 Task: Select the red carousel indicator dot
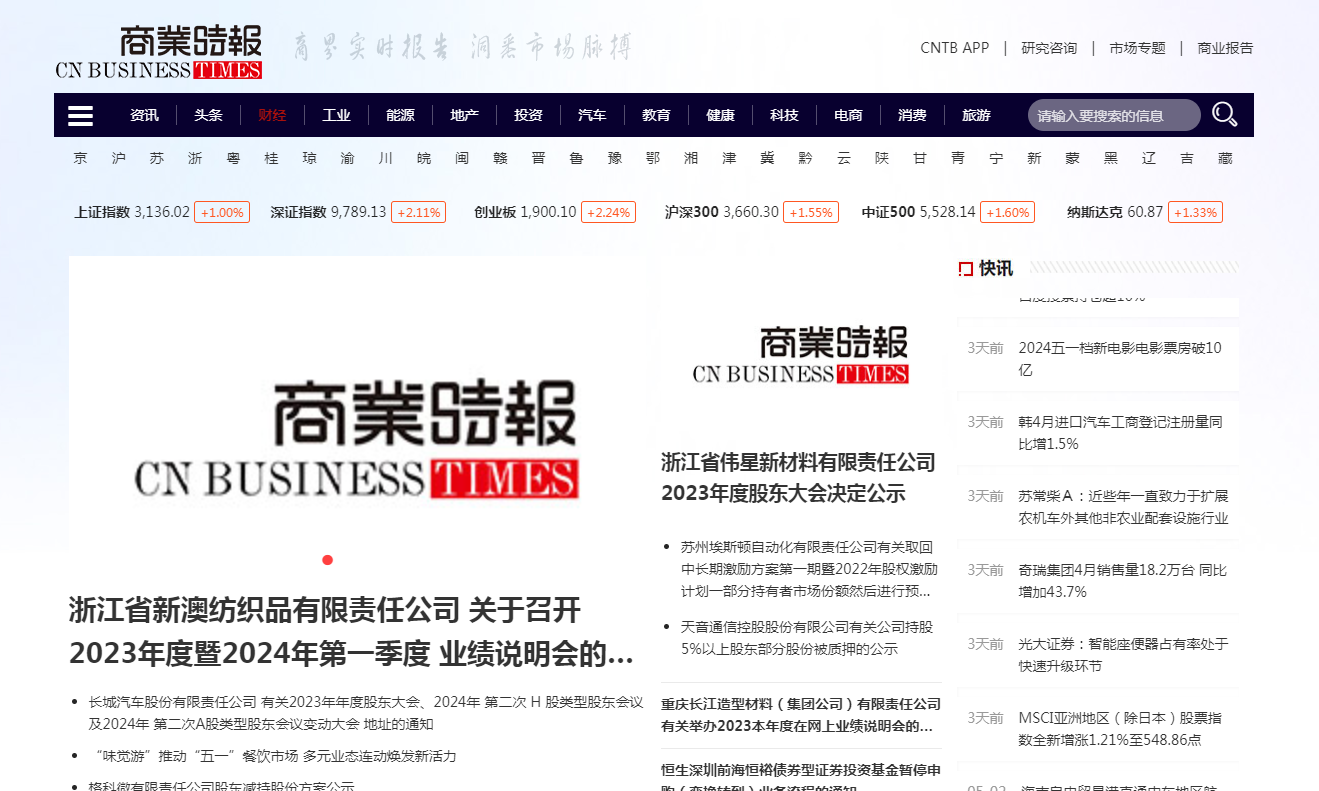click(x=327, y=559)
